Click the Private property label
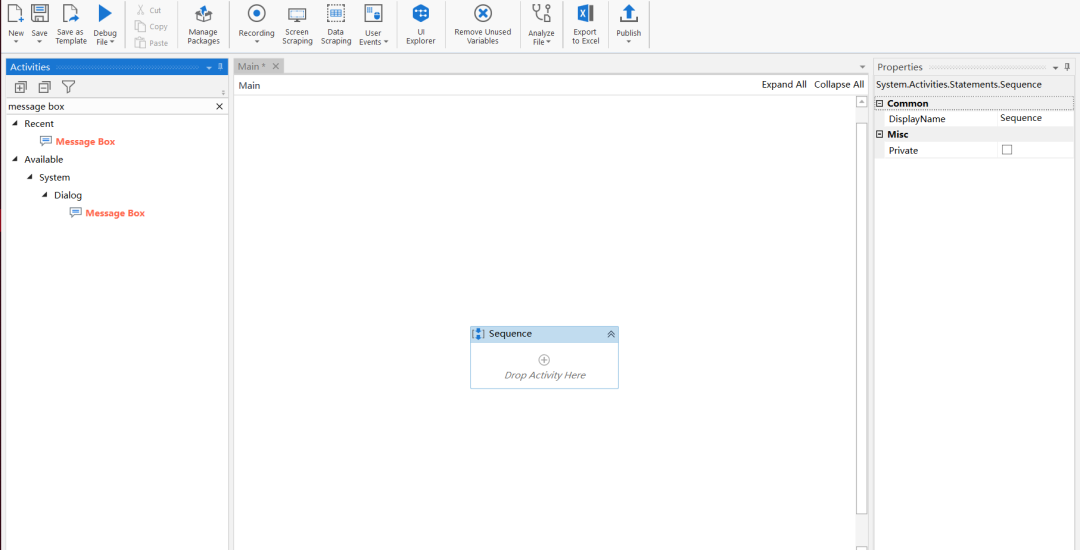The height and width of the screenshot is (550, 1080). [x=903, y=150]
